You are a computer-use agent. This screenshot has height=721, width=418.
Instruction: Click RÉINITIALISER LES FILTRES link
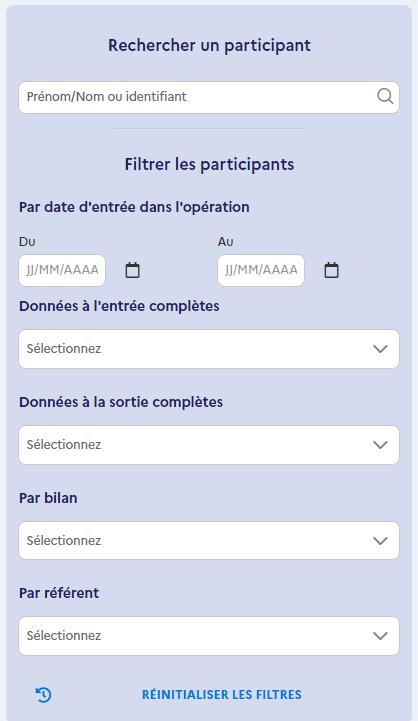click(222, 694)
